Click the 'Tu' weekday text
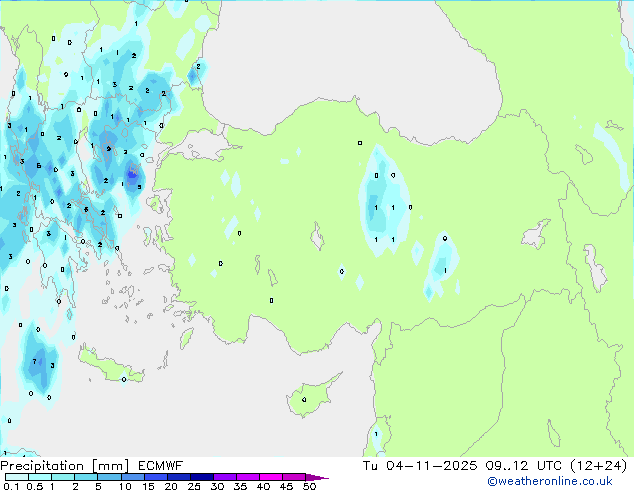This screenshot has width=634, height=490. 370,466
